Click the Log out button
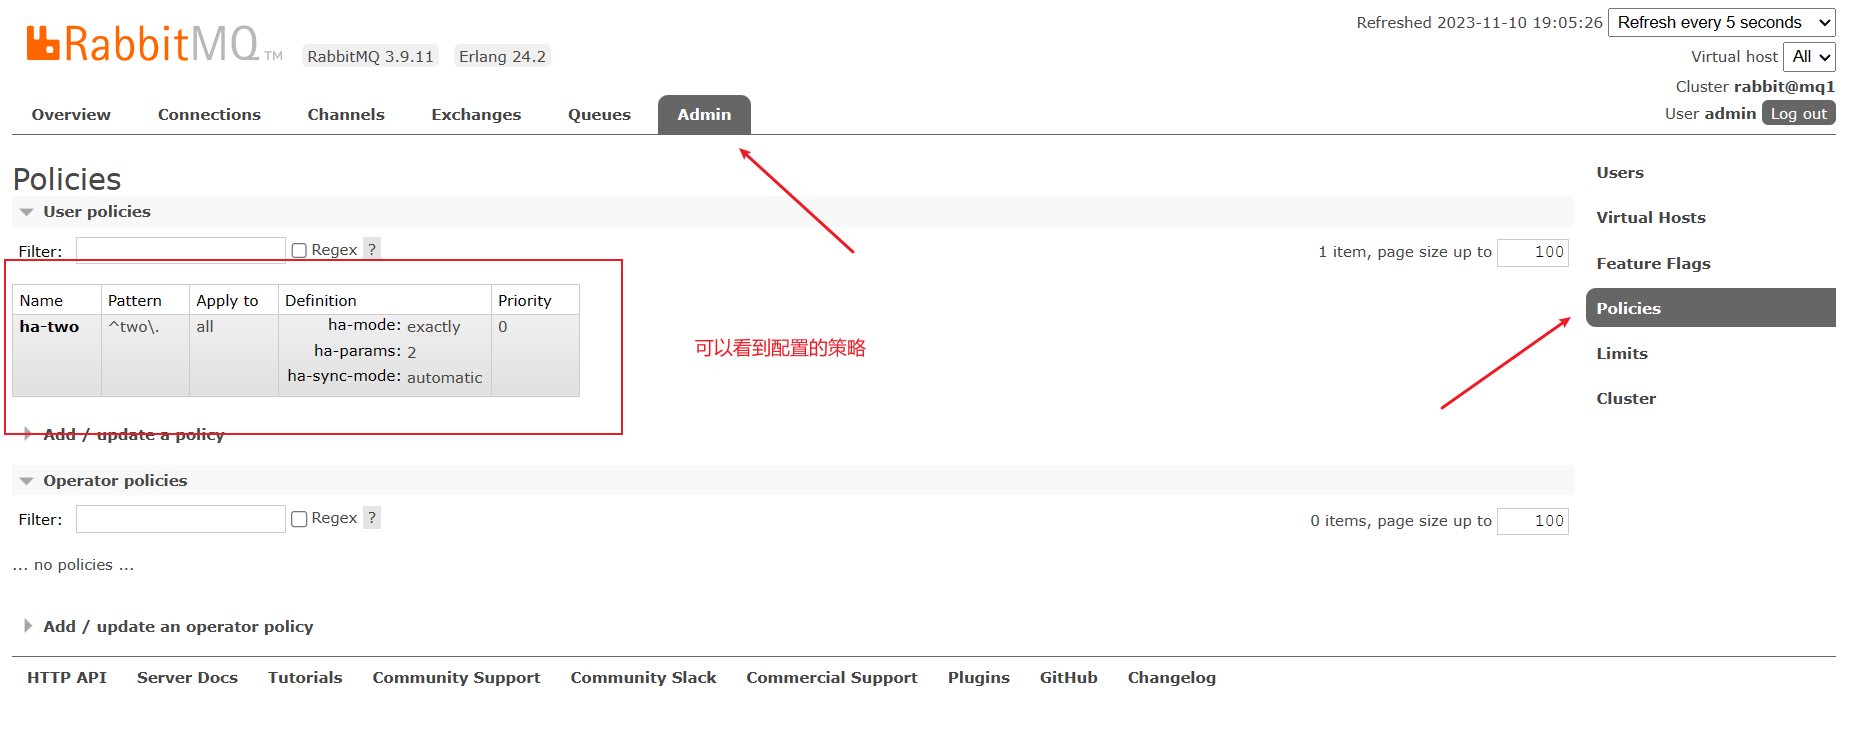1852x741 pixels. tap(1798, 113)
